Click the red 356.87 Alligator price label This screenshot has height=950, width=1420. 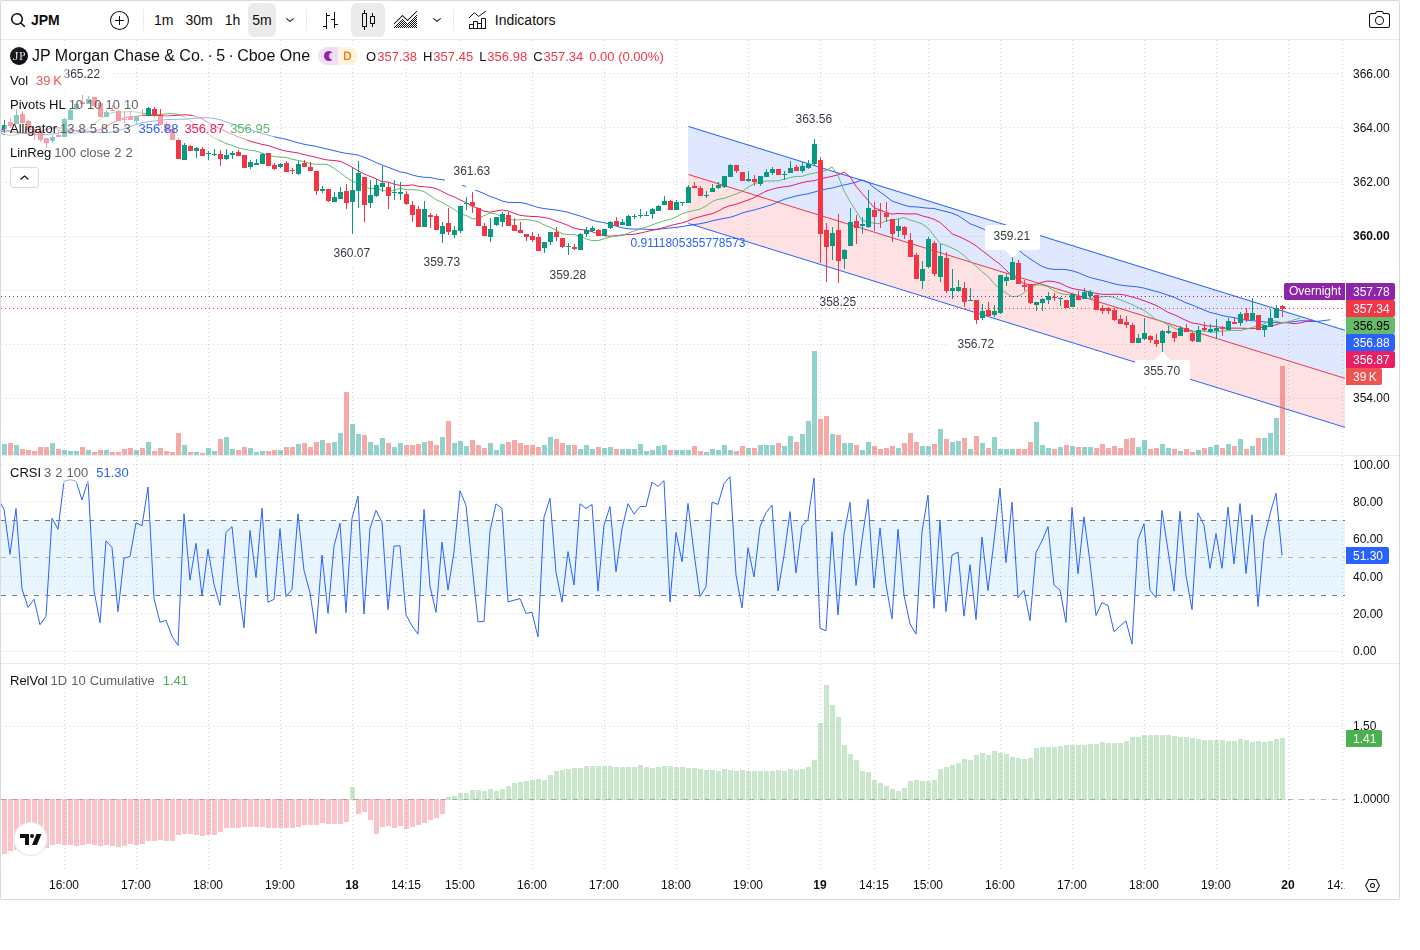1371,360
